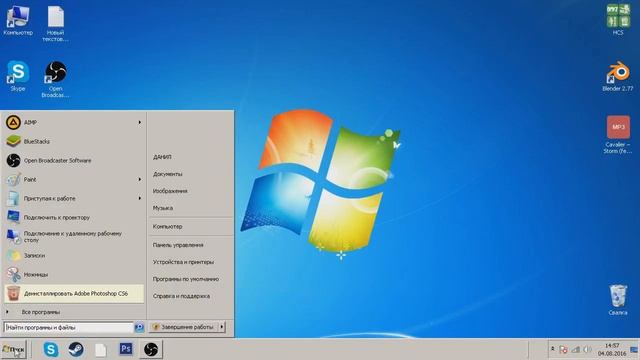The height and width of the screenshot is (360, 640).
Task: Open Изображения from Start menu
Action: 170,191
